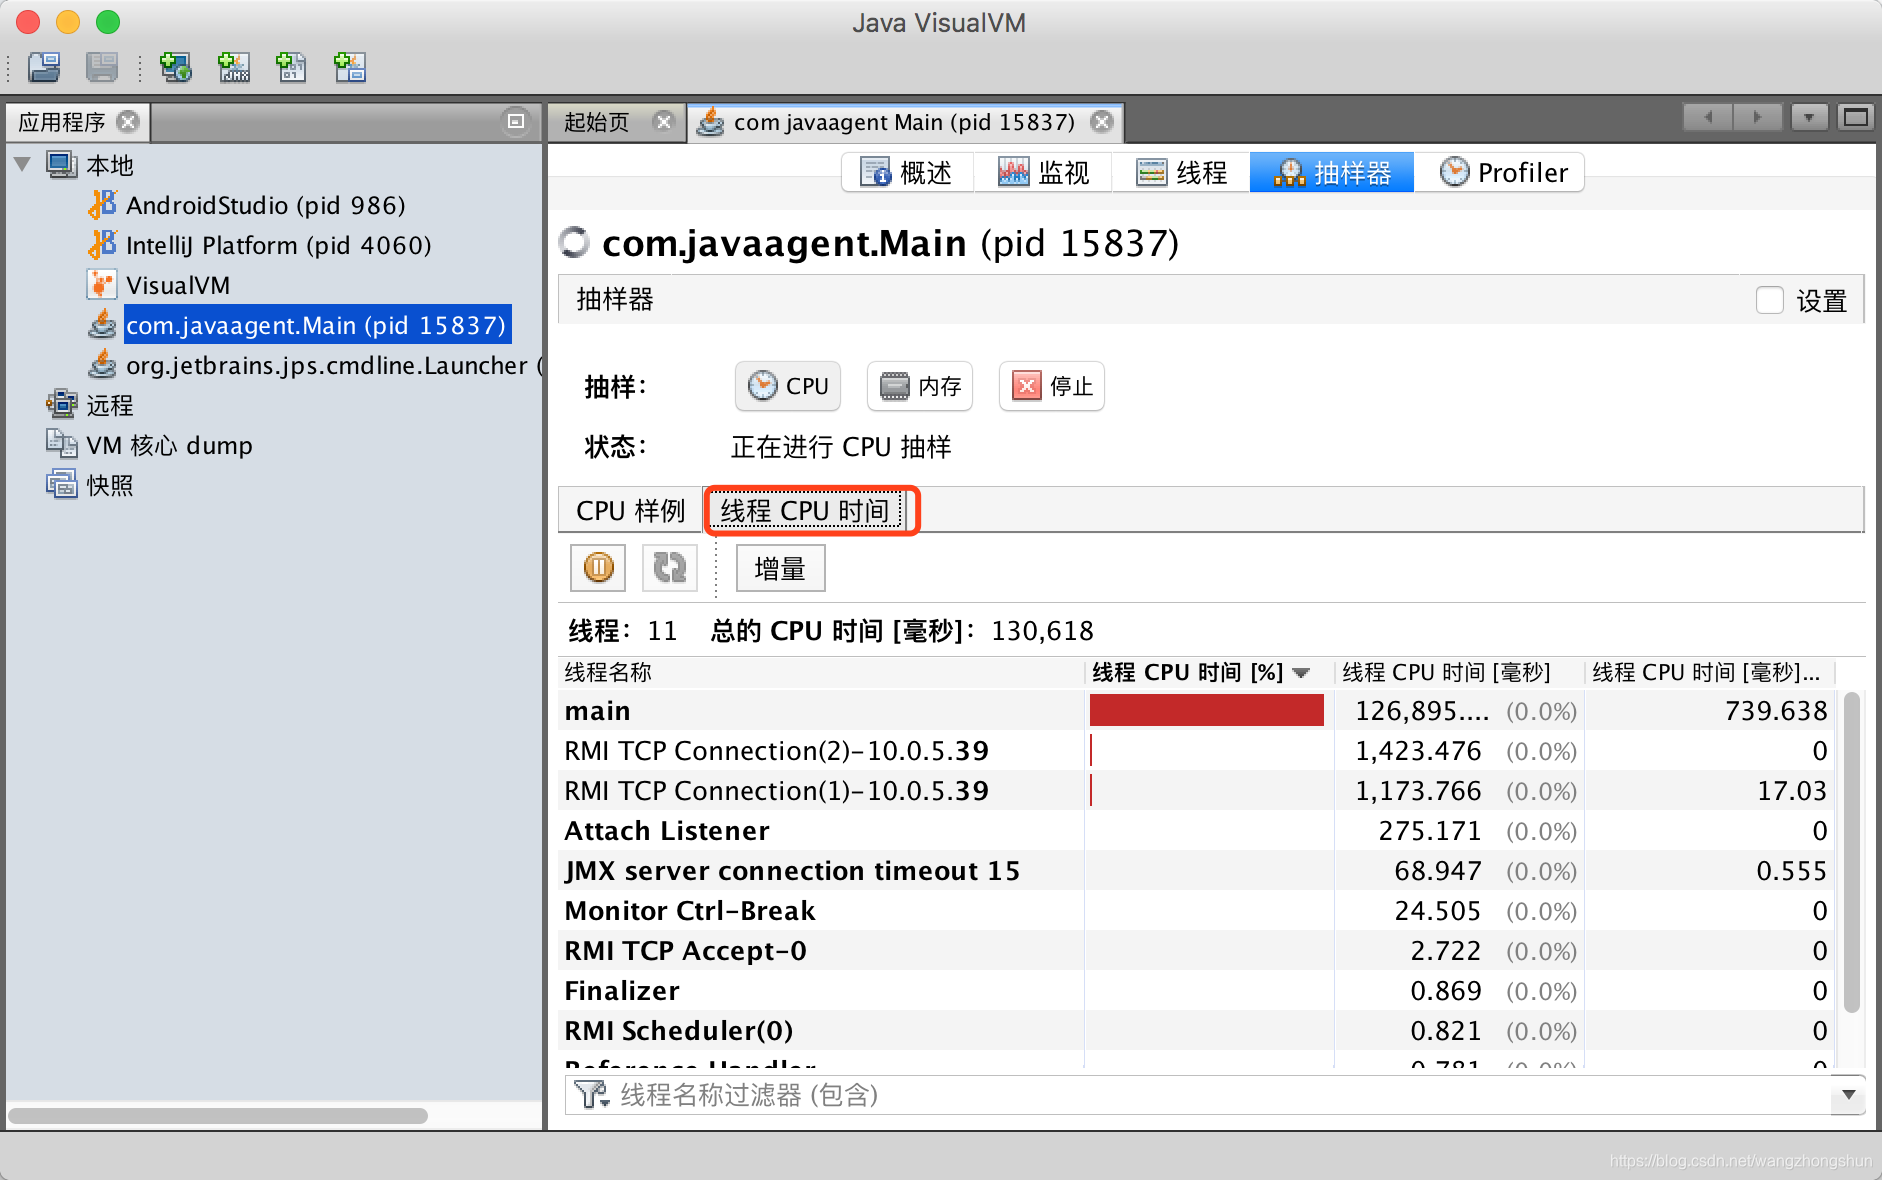
Task: Start CPU sampling with the CPU button
Action: 788,386
